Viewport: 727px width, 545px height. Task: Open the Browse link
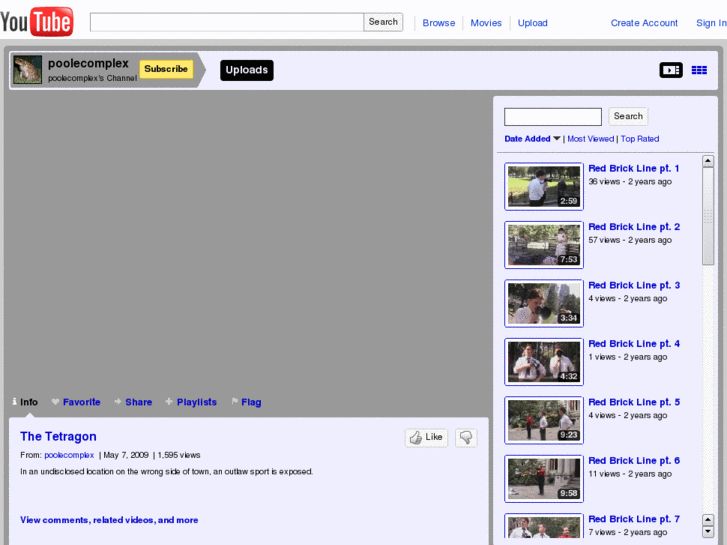pos(439,23)
